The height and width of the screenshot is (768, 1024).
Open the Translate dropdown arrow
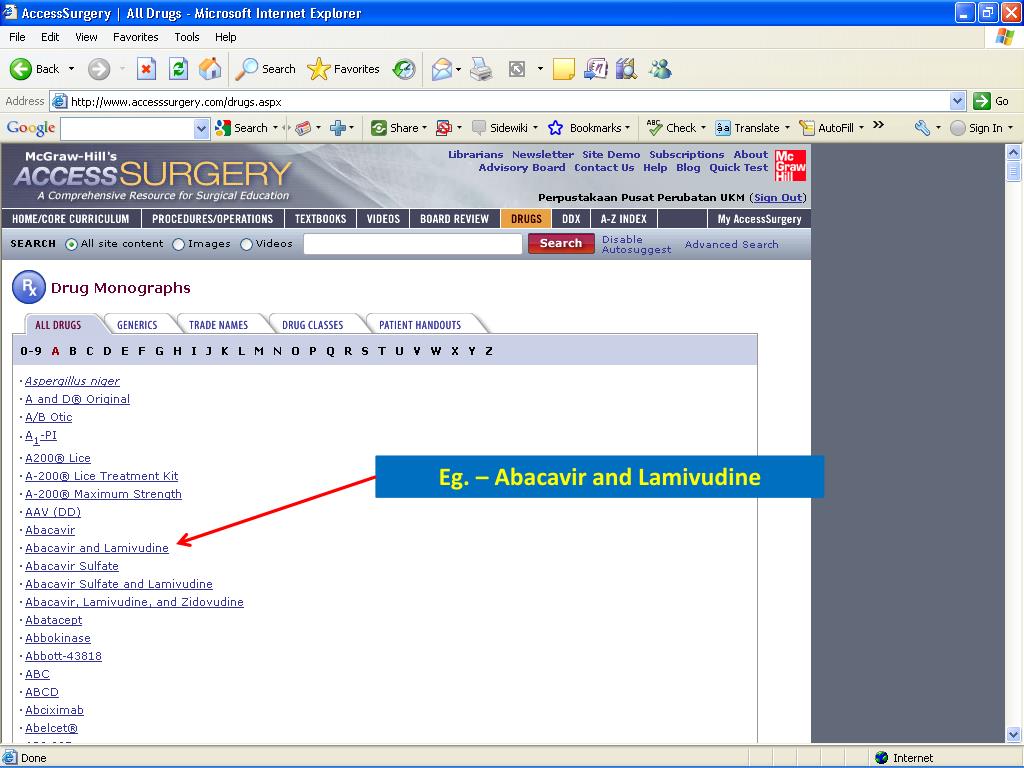(x=787, y=128)
